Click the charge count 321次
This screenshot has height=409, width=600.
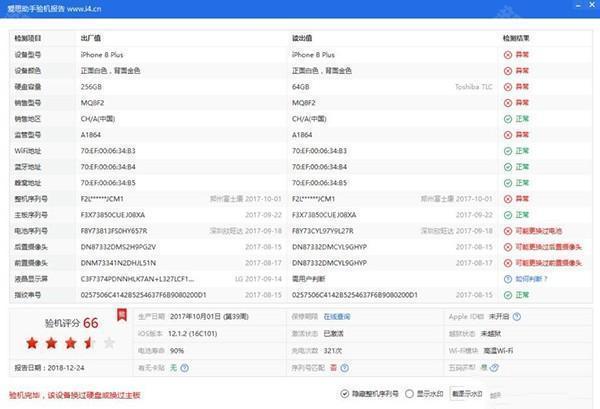click(333, 351)
